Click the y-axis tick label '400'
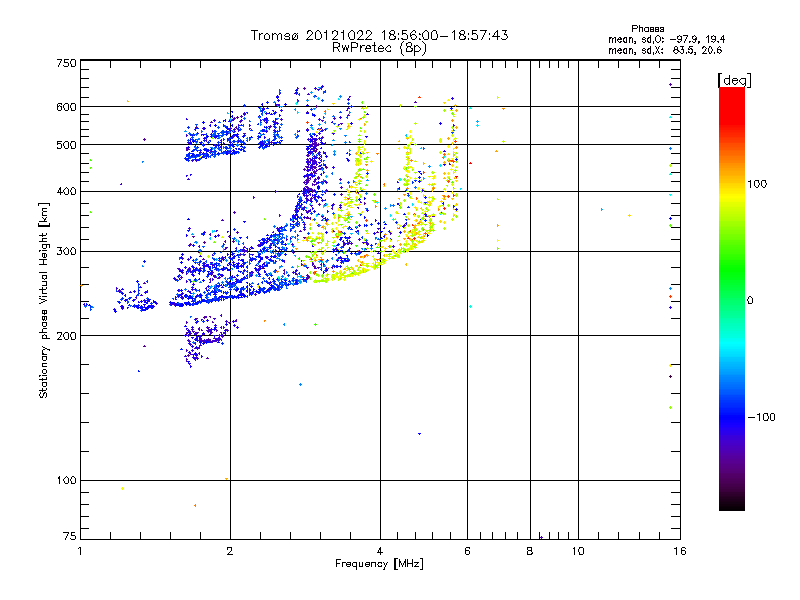This screenshot has height=600, width=800. pos(67,192)
